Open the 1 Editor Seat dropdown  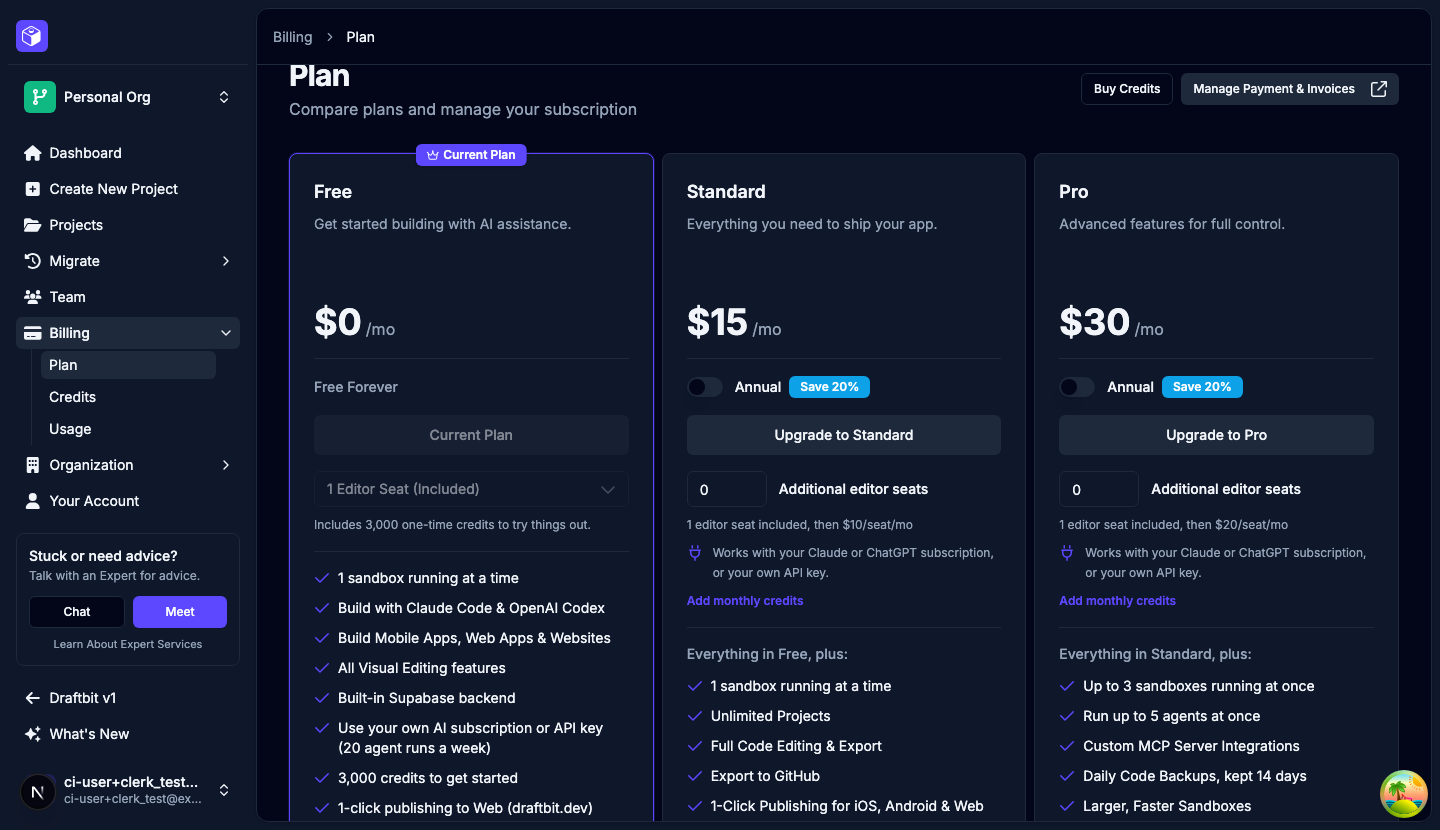(471, 489)
